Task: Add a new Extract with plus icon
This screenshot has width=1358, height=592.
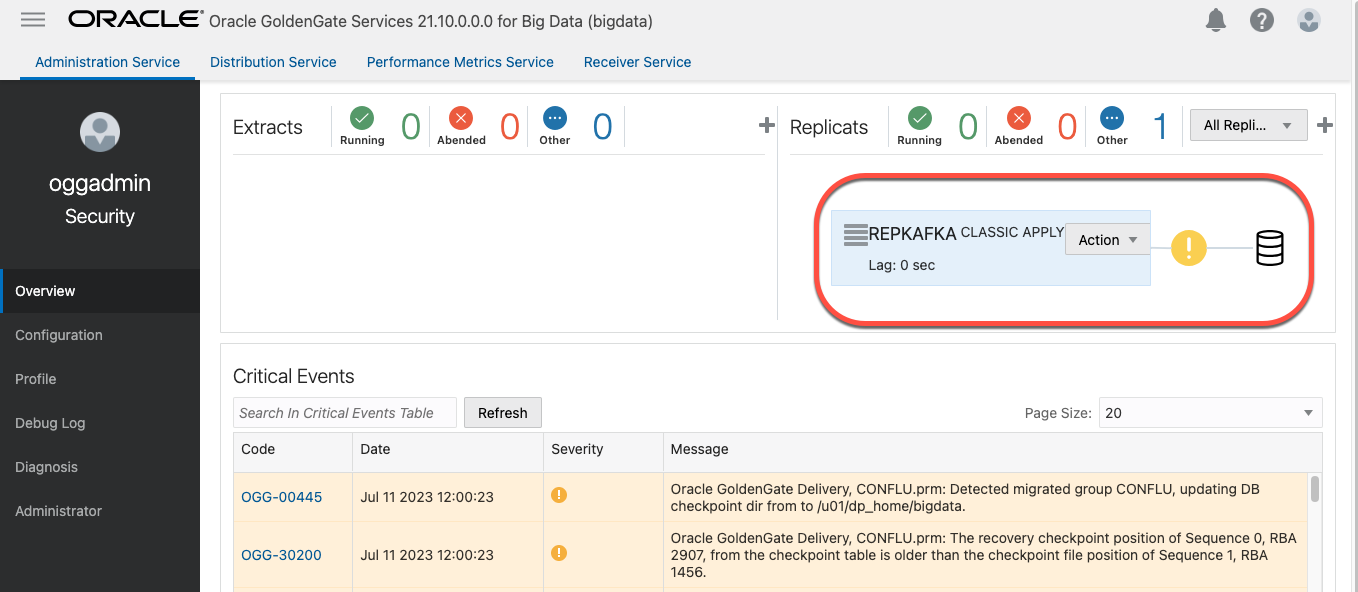Action: (x=767, y=125)
